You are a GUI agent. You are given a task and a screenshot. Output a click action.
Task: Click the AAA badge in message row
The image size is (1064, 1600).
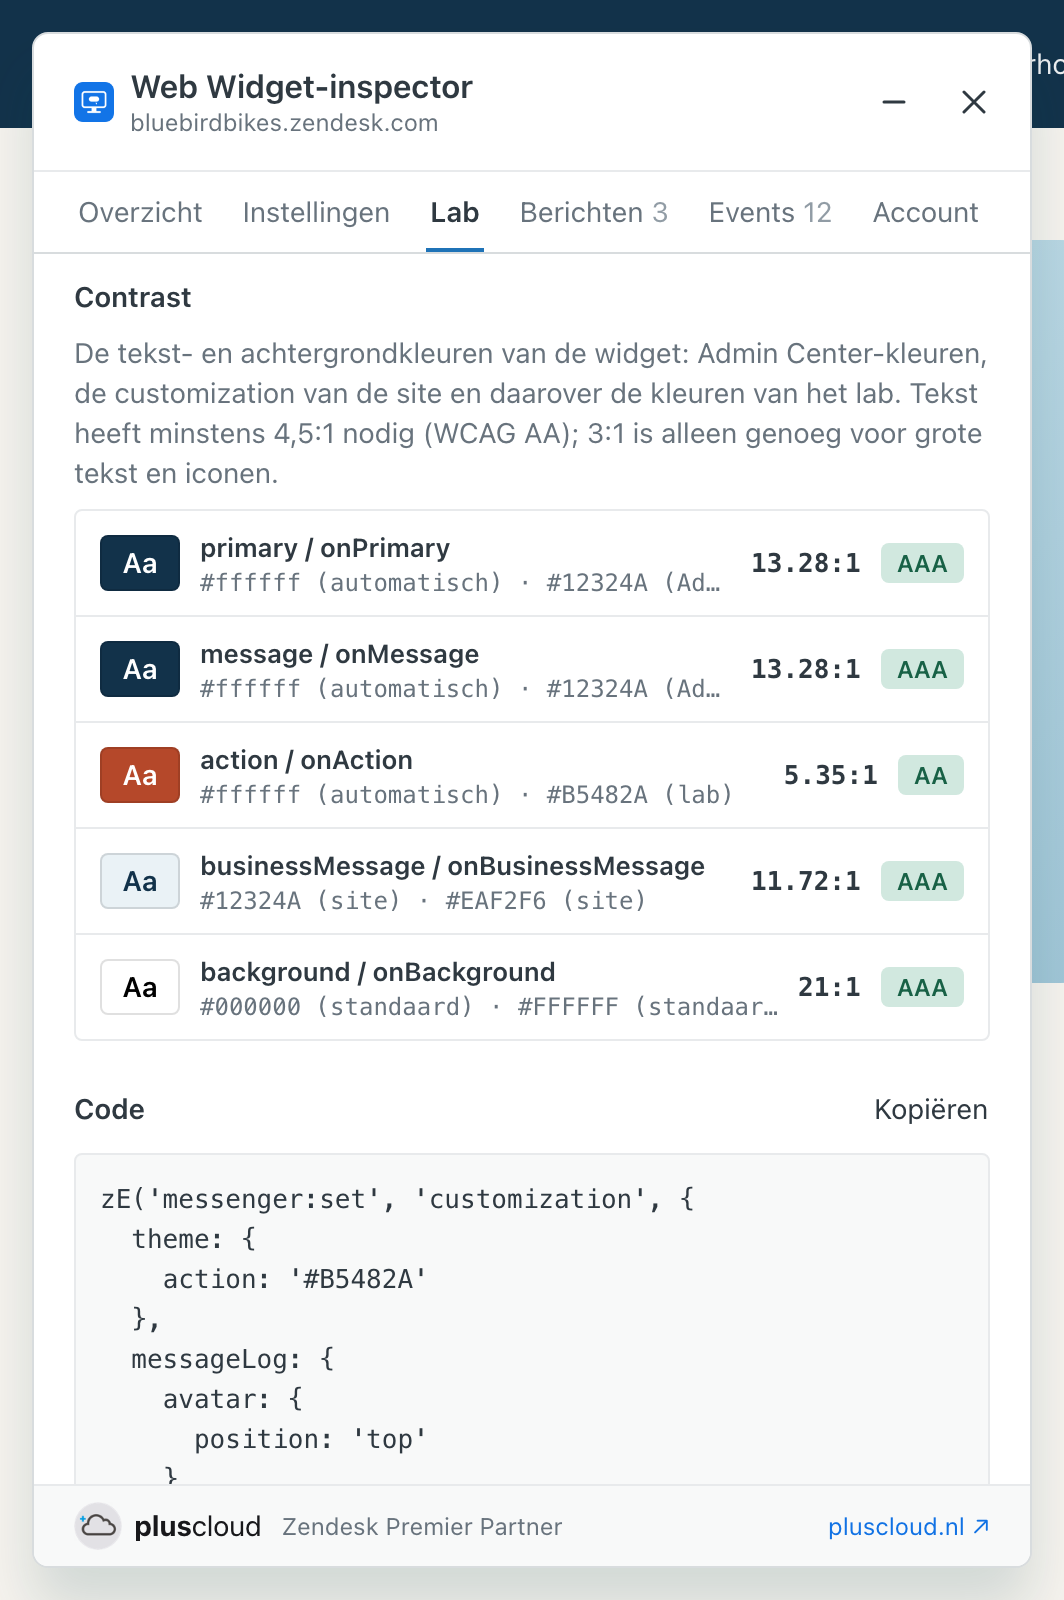pos(922,669)
